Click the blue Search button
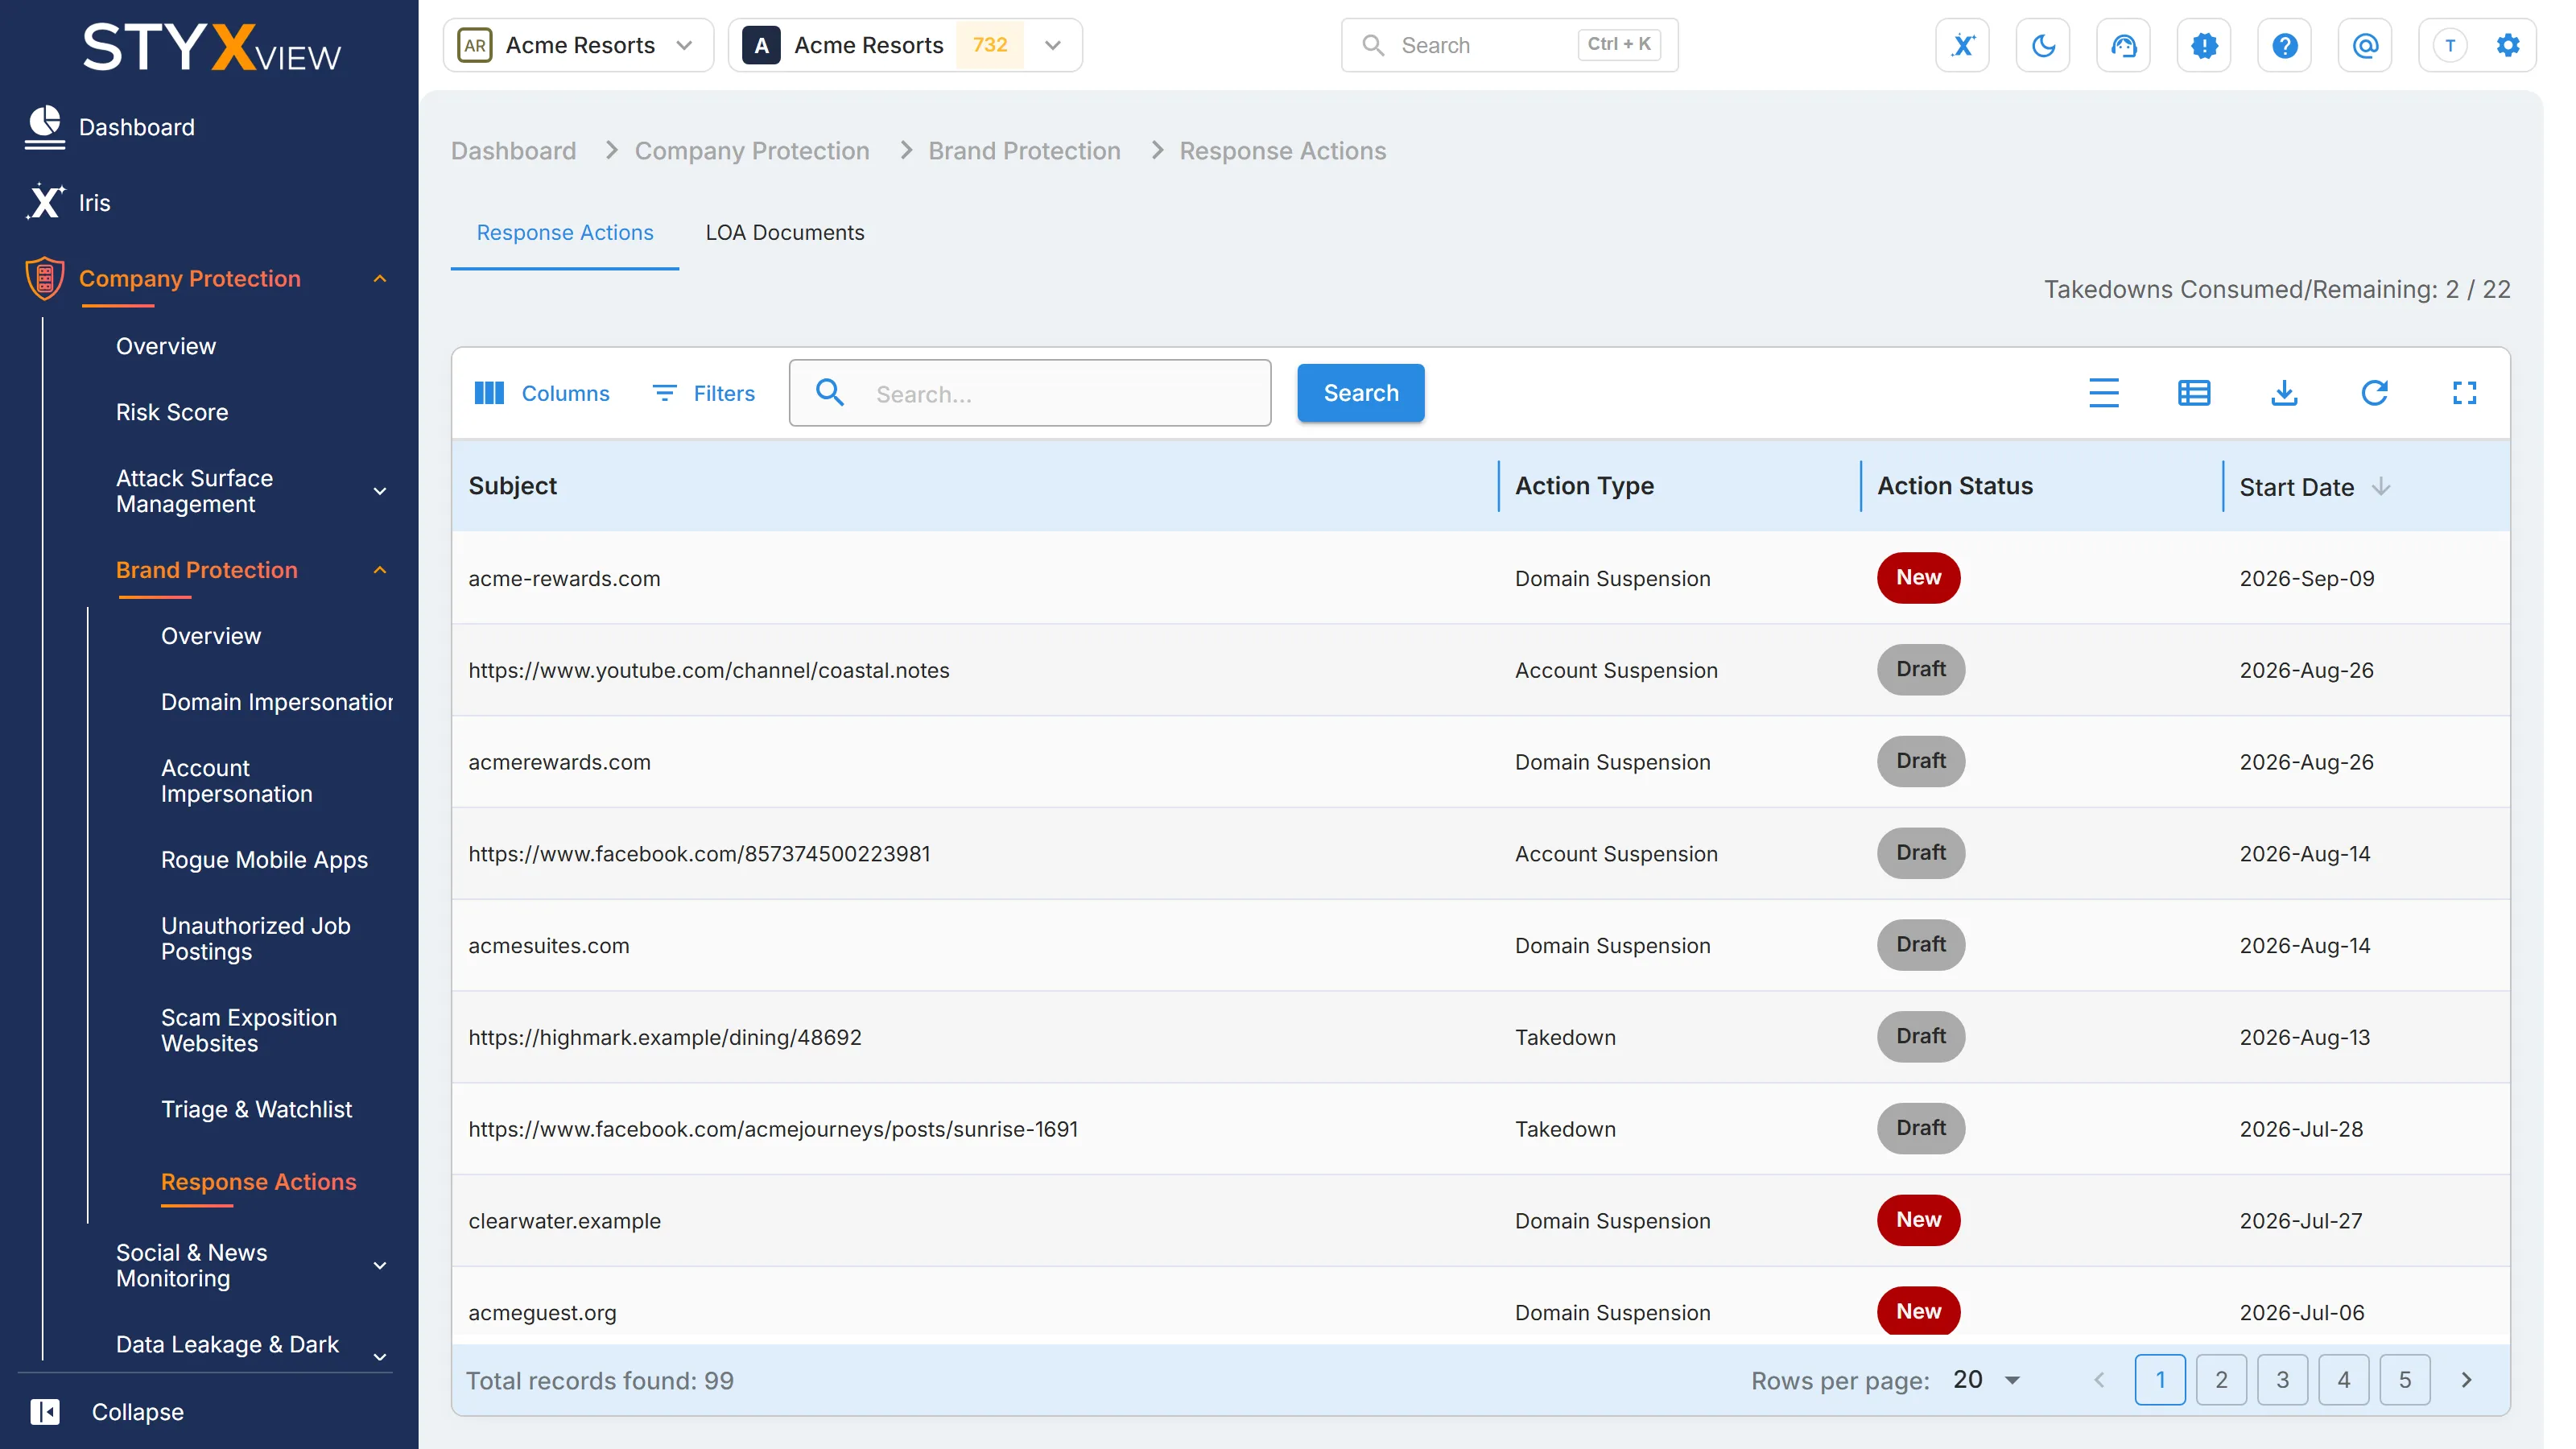This screenshot has height=1449, width=2576. tap(1361, 393)
